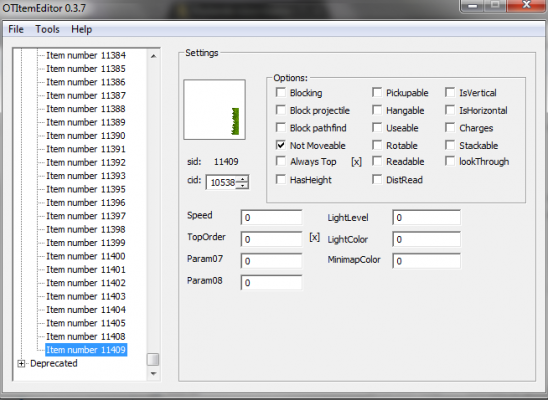This screenshot has height=400, width=548.
Task: Click the item sprite preview image
Action: point(215,109)
